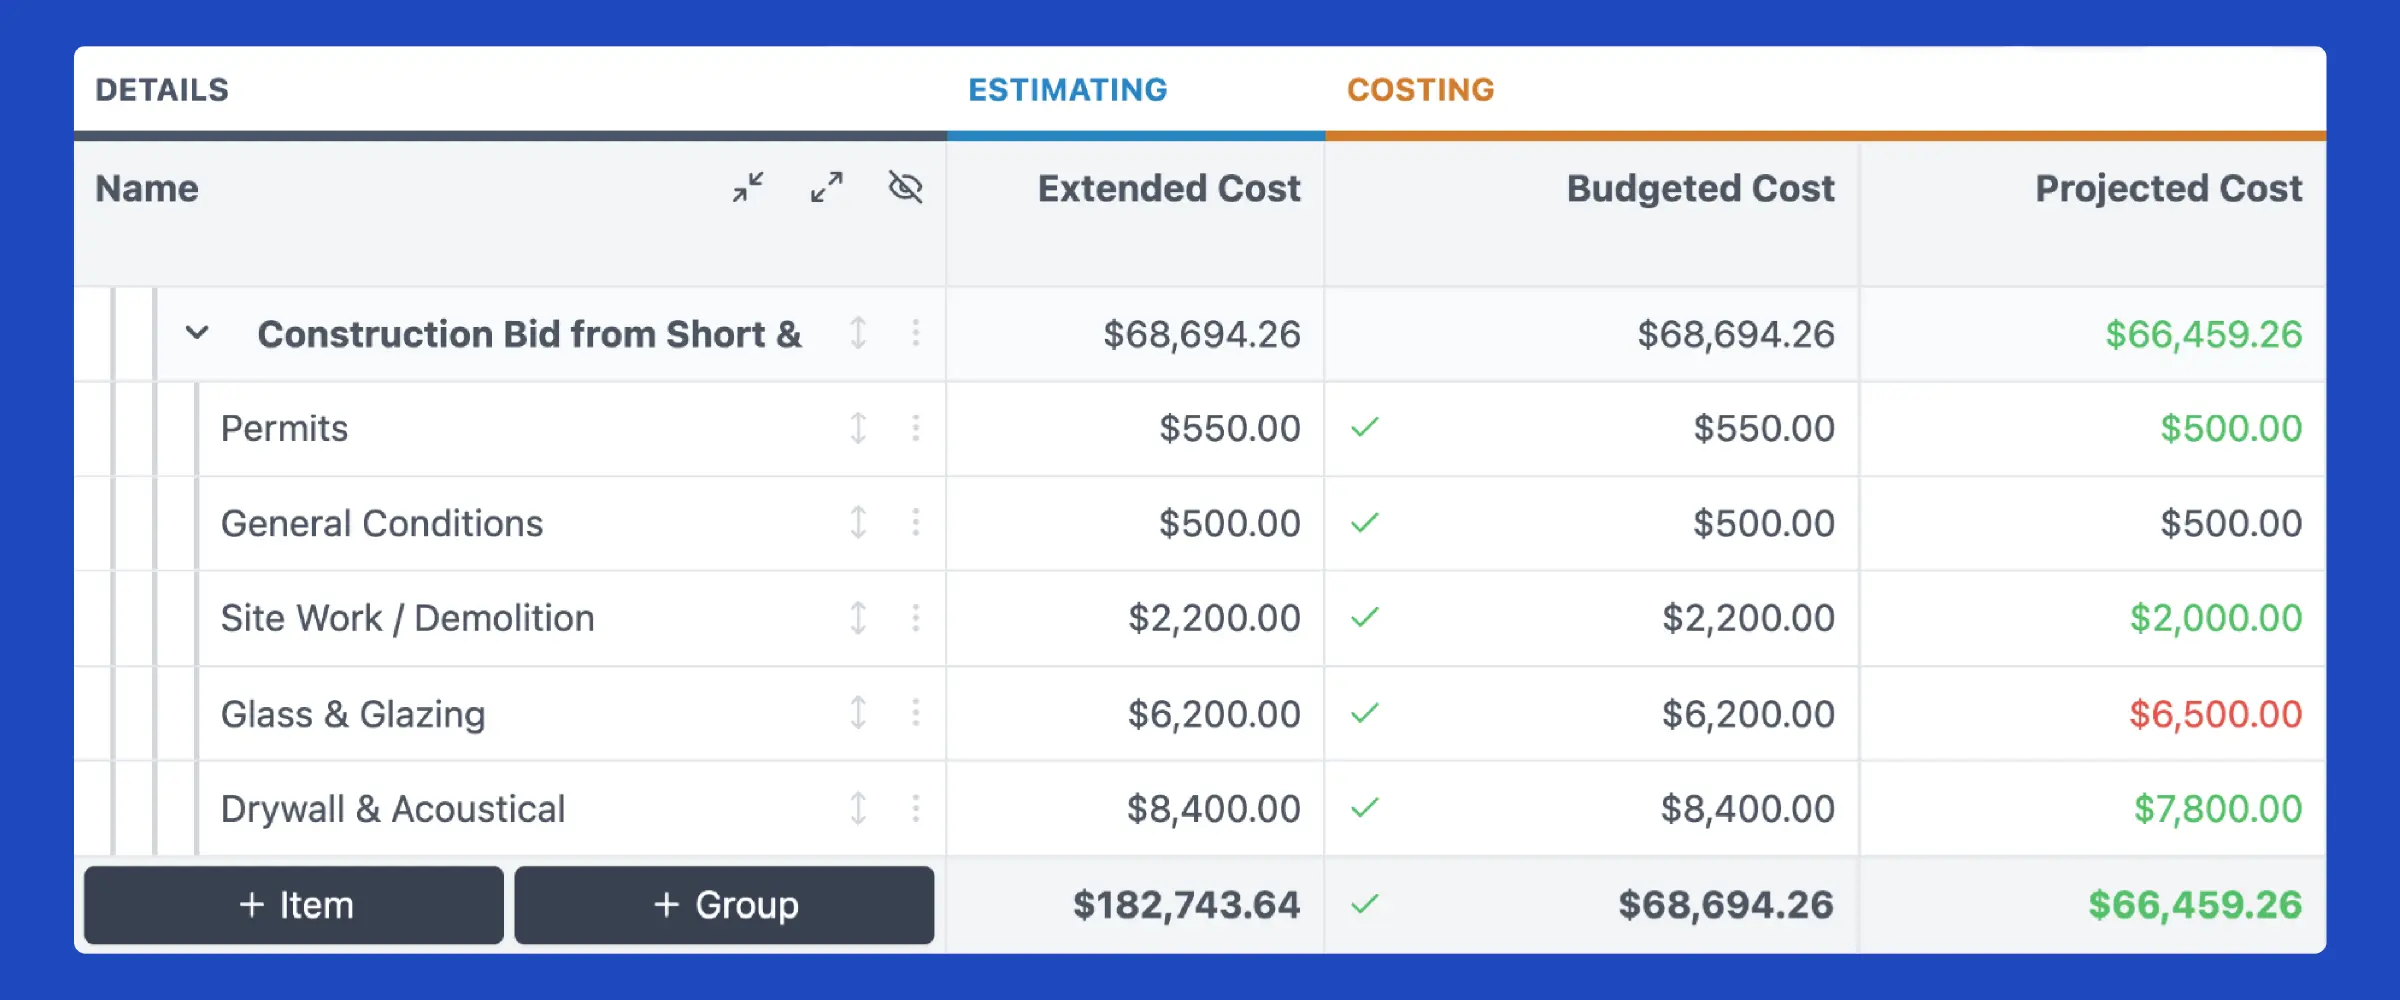Click the drag handle next to Glass & Glazing
The image size is (2400, 1000).
pos(858,713)
